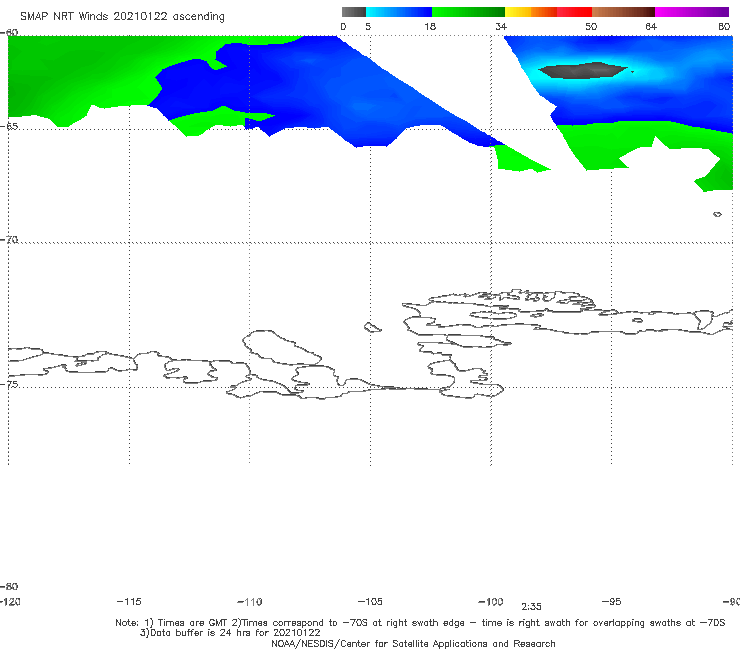Image resolution: width=740 pixels, height=650 pixels.
Task: Click the longitude label "-95"
Action: [612, 602]
